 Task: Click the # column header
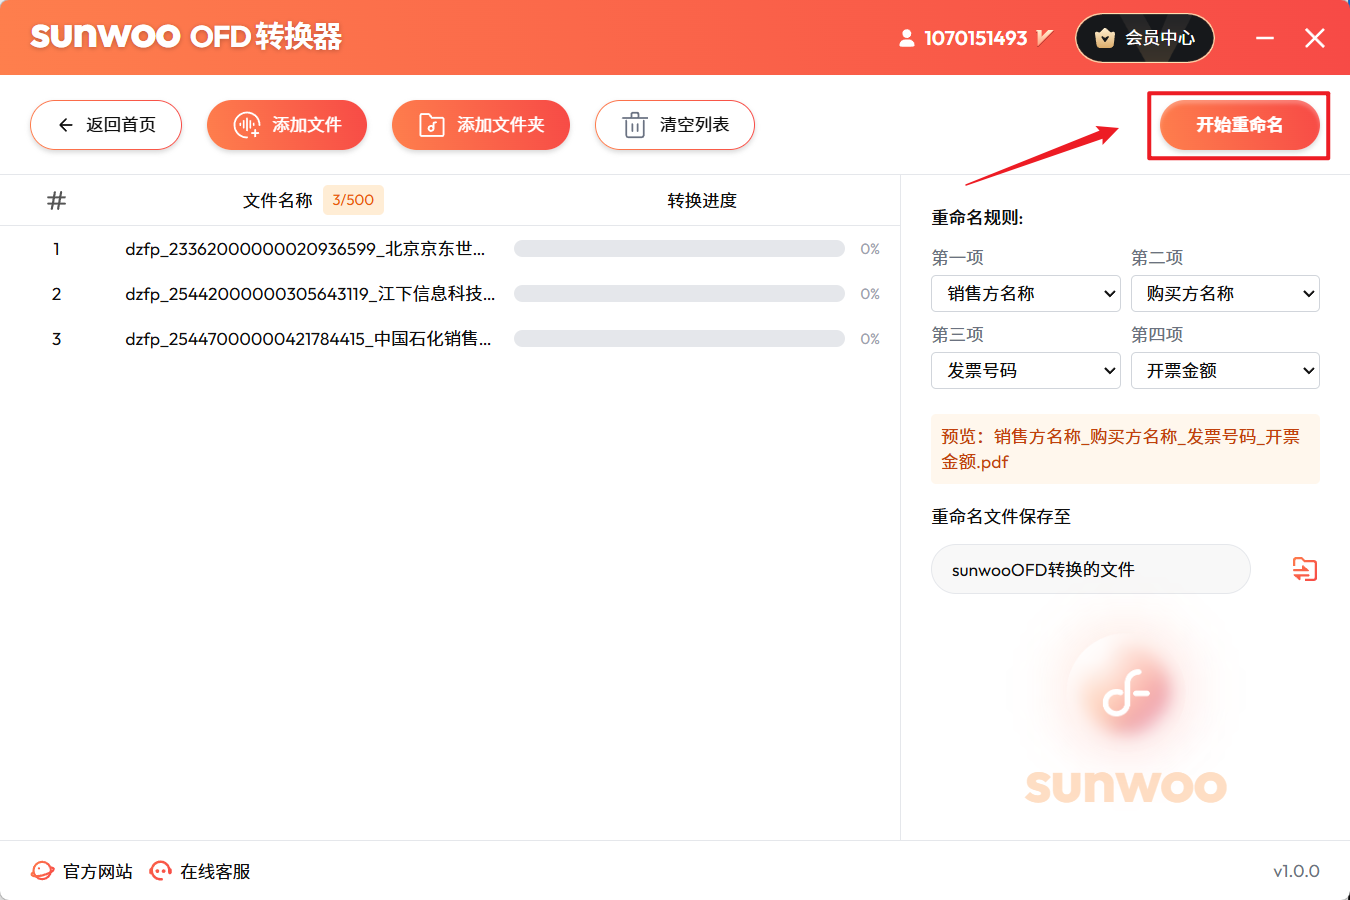tap(57, 201)
